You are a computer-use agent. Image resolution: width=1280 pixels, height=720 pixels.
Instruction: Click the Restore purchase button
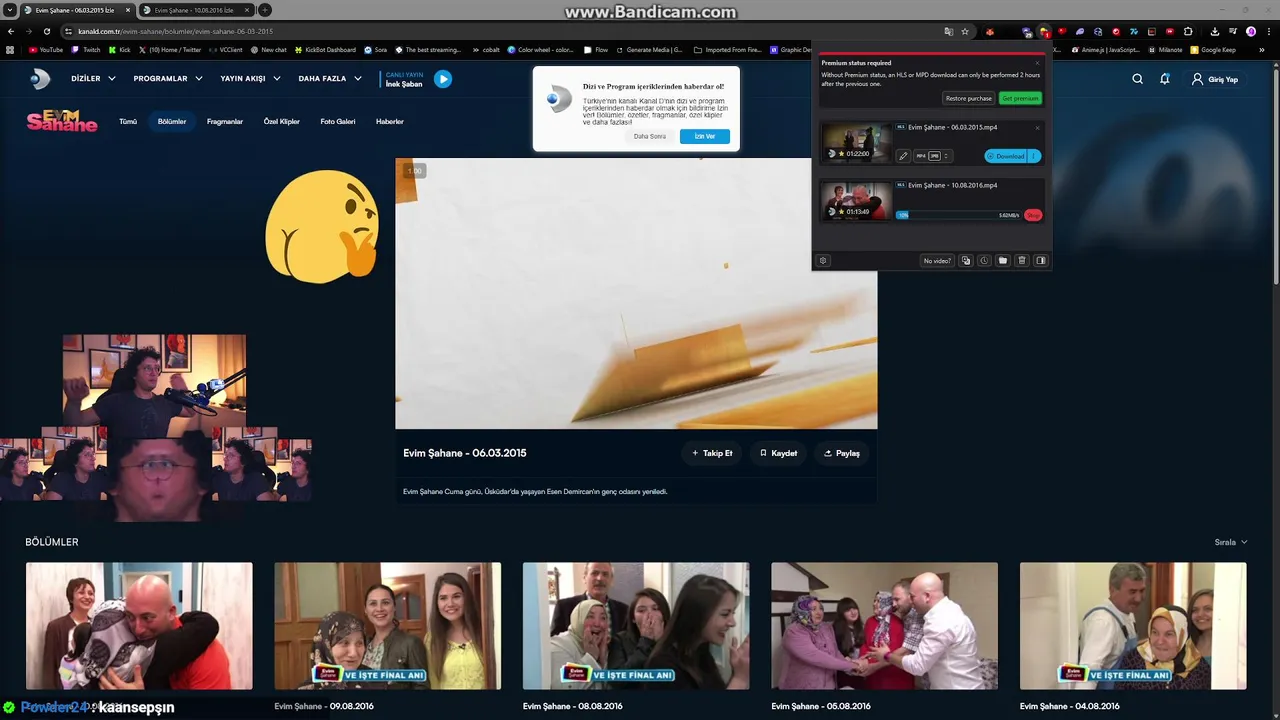tap(969, 98)
